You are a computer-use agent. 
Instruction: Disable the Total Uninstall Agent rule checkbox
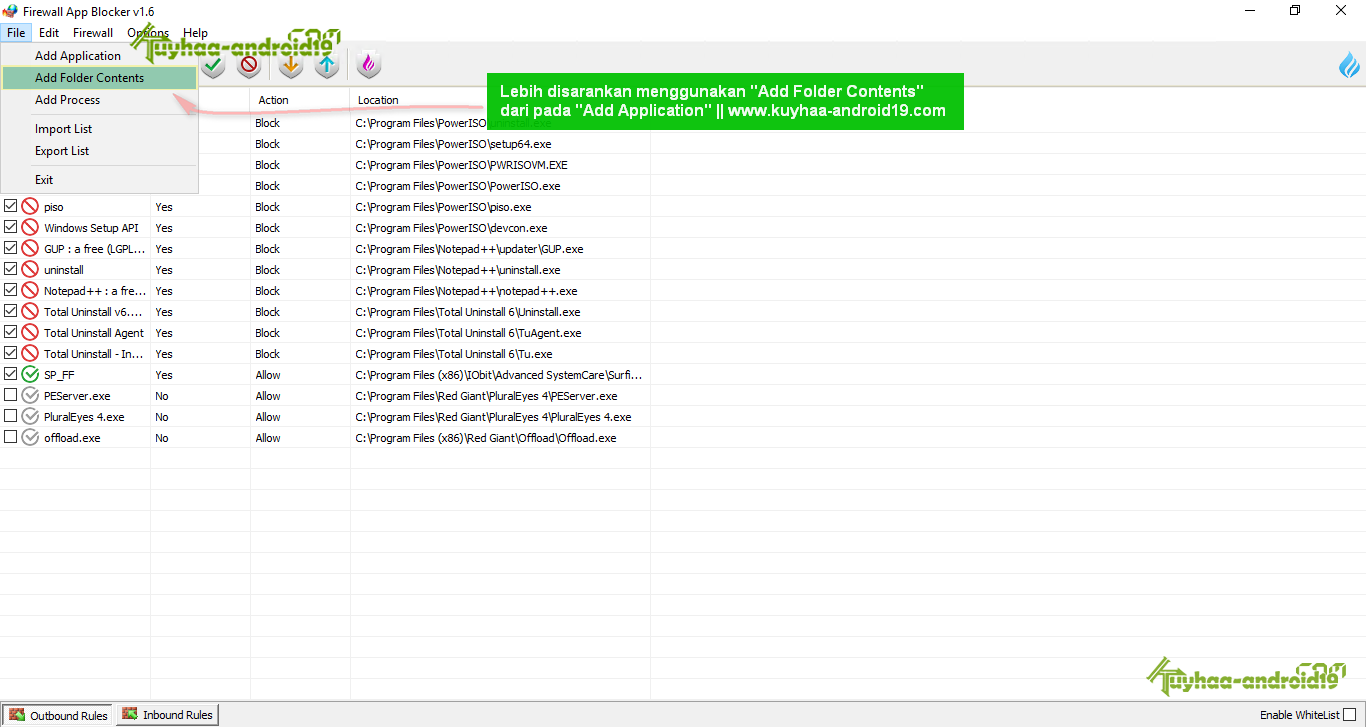pyautogui.click(x=10, y=332)
